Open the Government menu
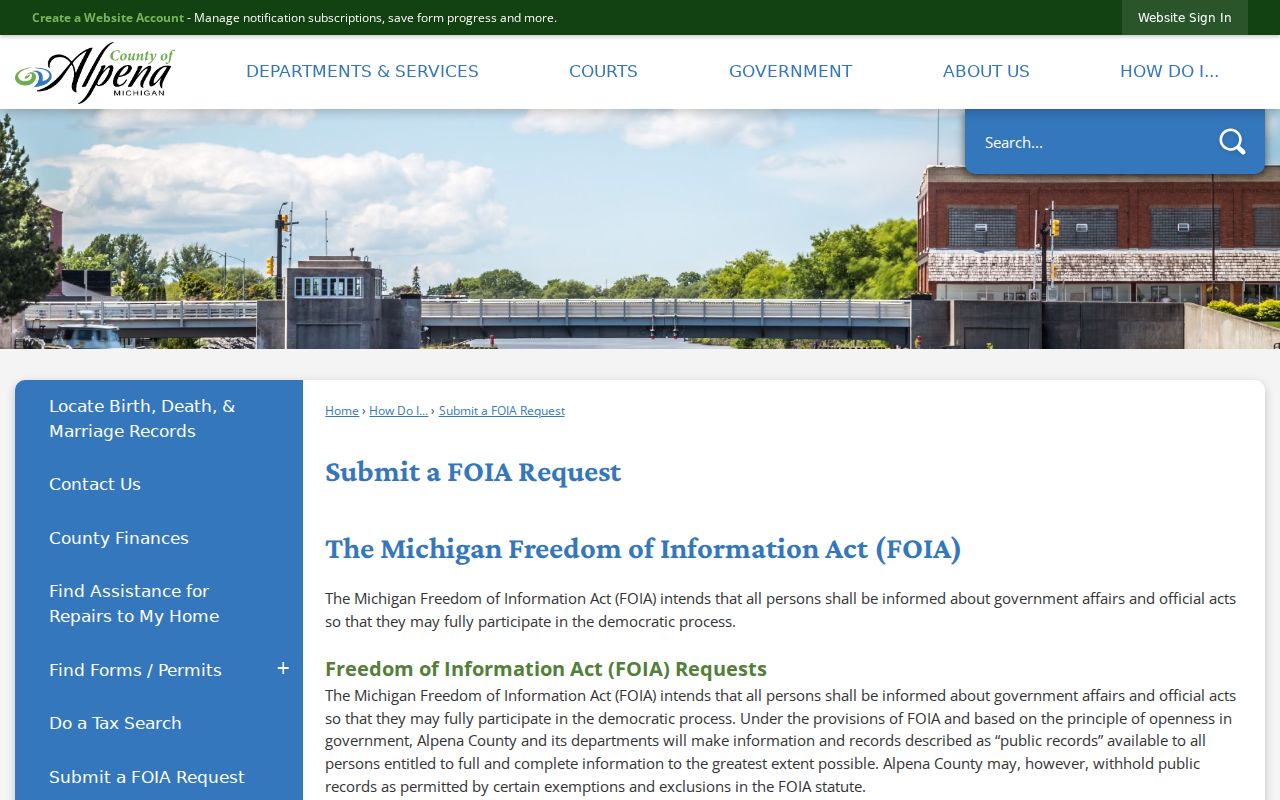Screen dimensions: 1280x800 790,72
